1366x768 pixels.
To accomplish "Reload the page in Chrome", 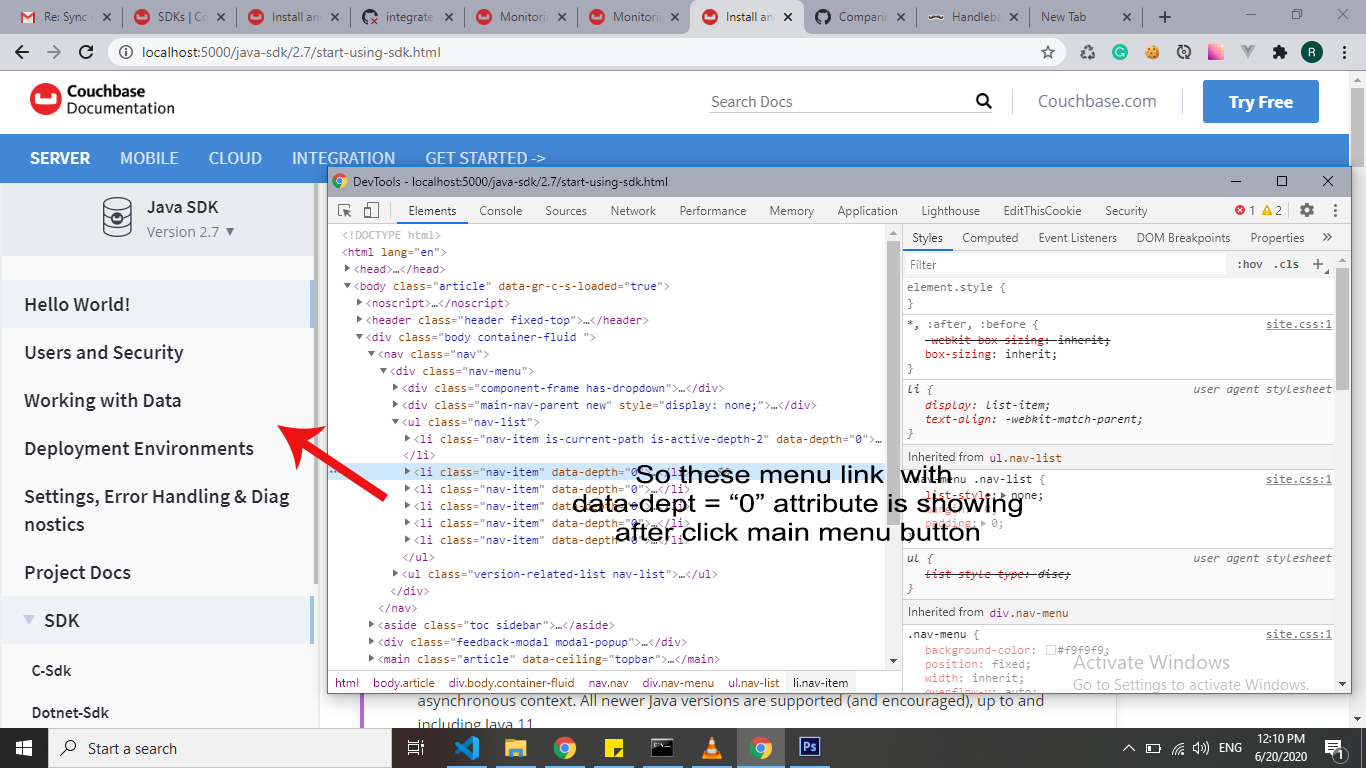I will tap(86, 52).
